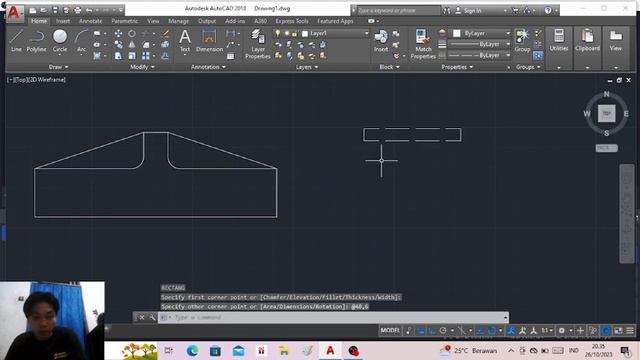Expand the Properties panel
This screenshot has width=640, height=360.
[x=457, y=67]
